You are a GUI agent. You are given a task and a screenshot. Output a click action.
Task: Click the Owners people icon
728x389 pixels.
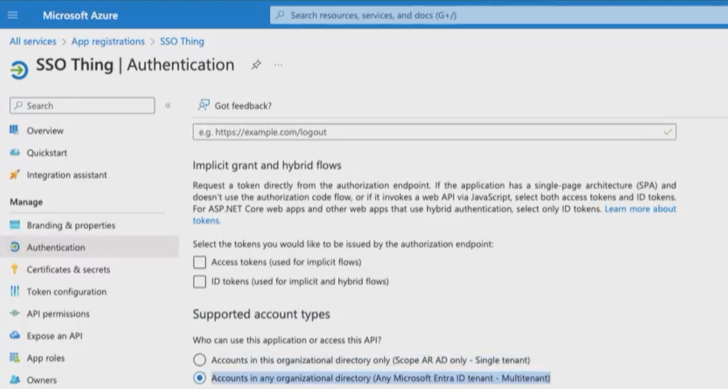[15, 380]
